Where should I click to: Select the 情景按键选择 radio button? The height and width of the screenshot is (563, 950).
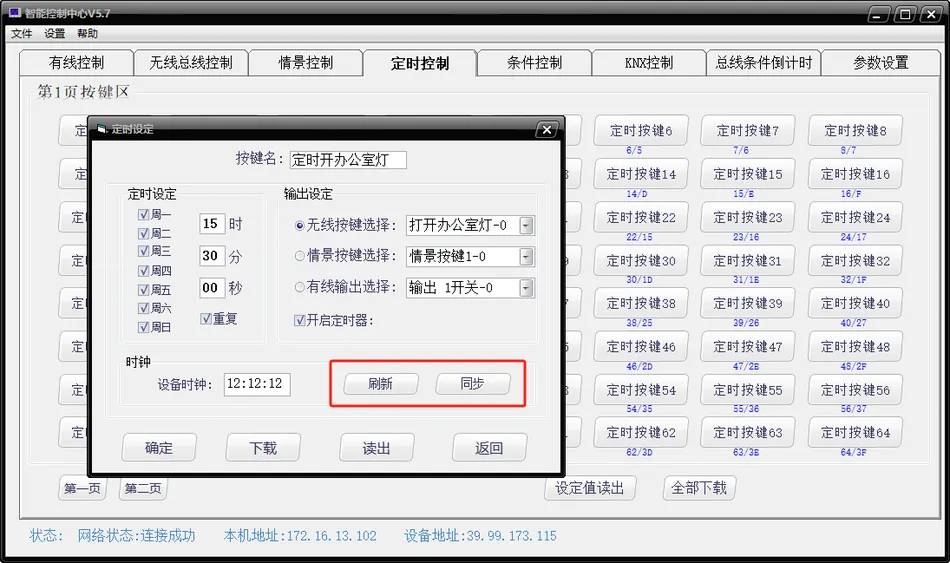tap(299, 256)
